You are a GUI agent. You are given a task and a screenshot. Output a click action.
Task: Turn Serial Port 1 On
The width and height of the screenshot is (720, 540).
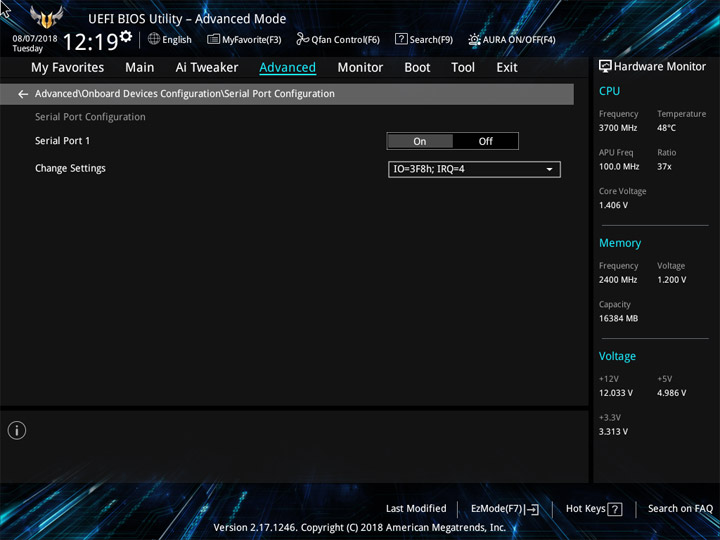pos(420,141)
